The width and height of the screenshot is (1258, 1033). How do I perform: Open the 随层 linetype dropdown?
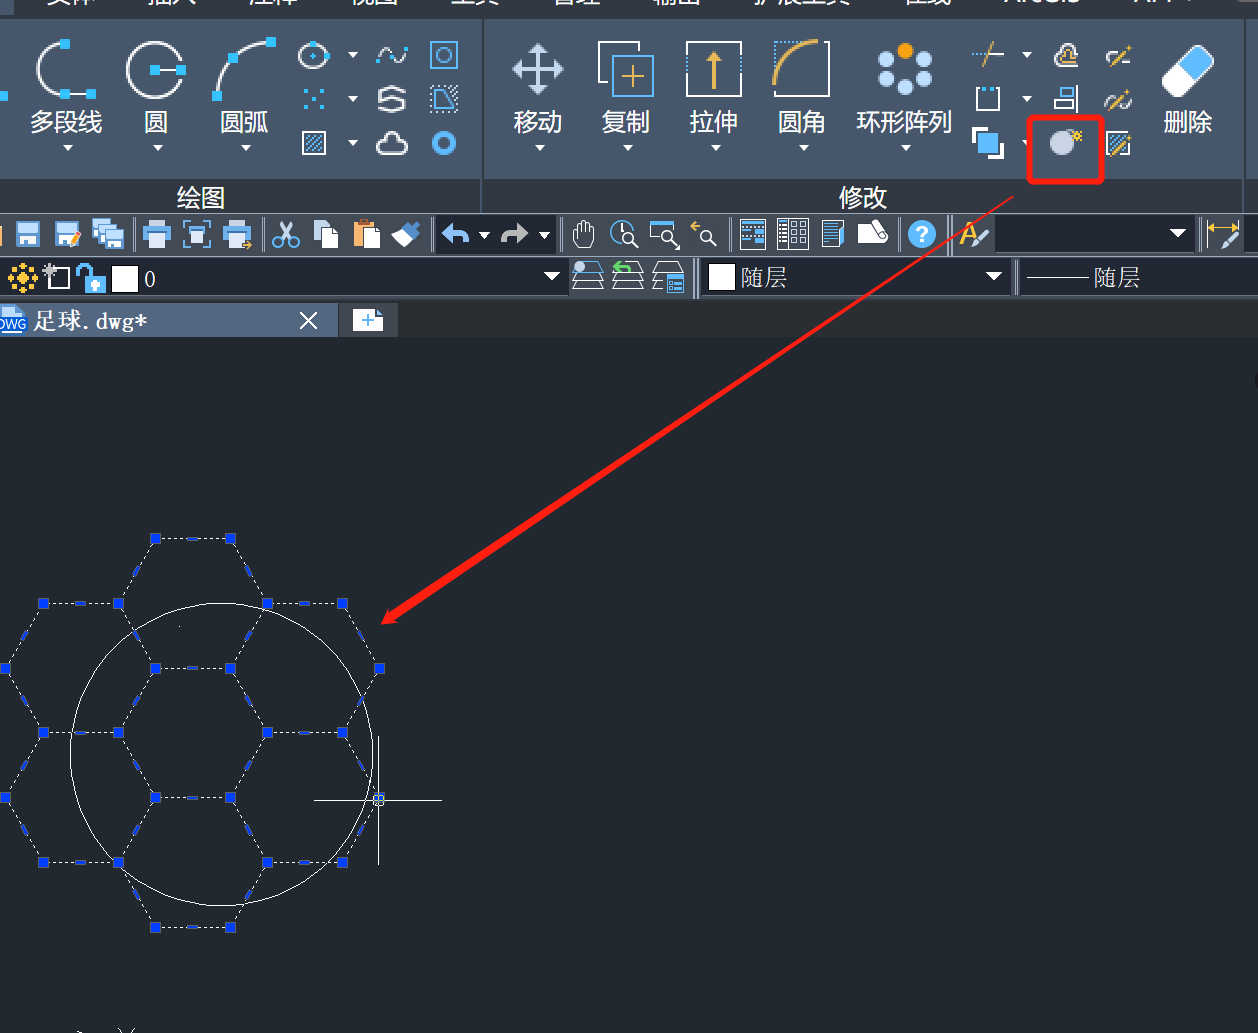[1136, 277]
